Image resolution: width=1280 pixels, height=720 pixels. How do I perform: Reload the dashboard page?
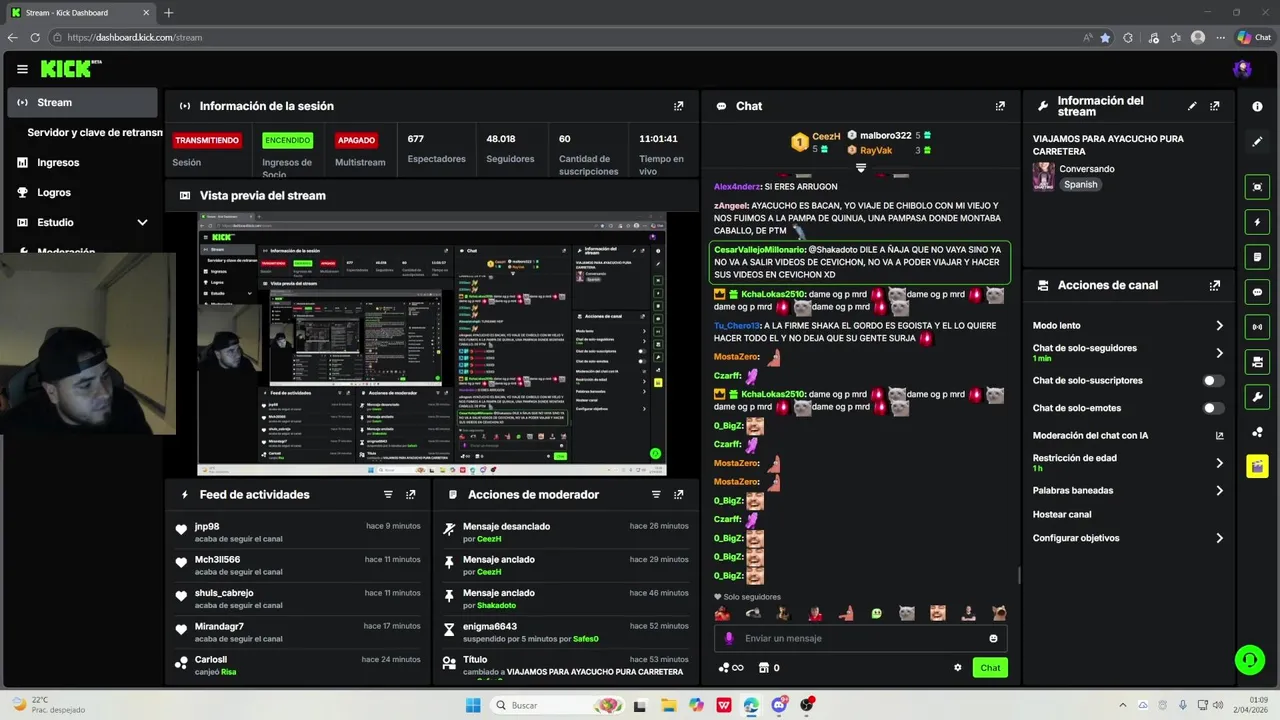point(35,37)
